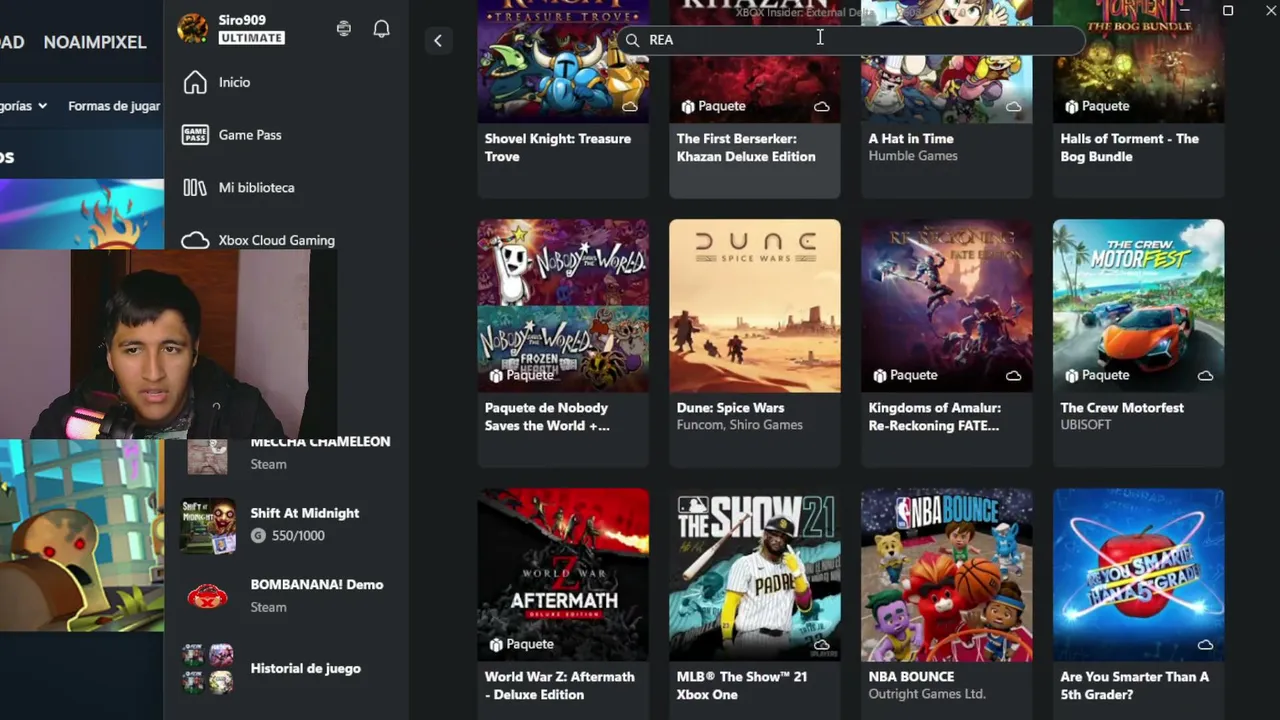
Task: Open the notifications bell
Action: click(x=382, y=29)
